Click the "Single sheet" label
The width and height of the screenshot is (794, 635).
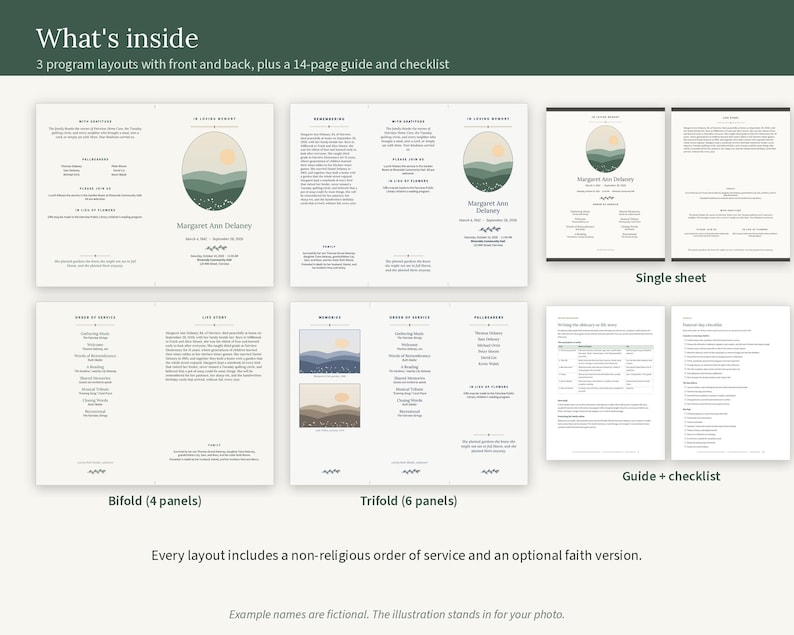(x=670, y=277)
